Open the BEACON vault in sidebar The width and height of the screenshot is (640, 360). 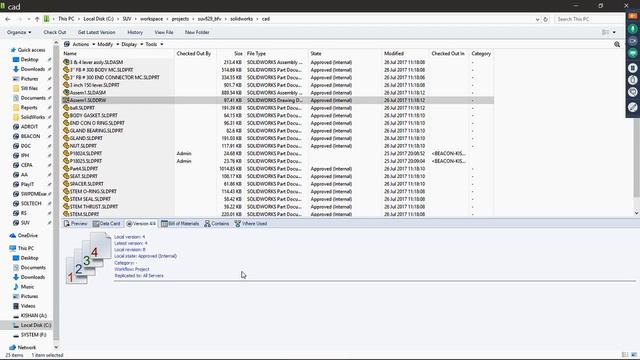pos(31,136)
